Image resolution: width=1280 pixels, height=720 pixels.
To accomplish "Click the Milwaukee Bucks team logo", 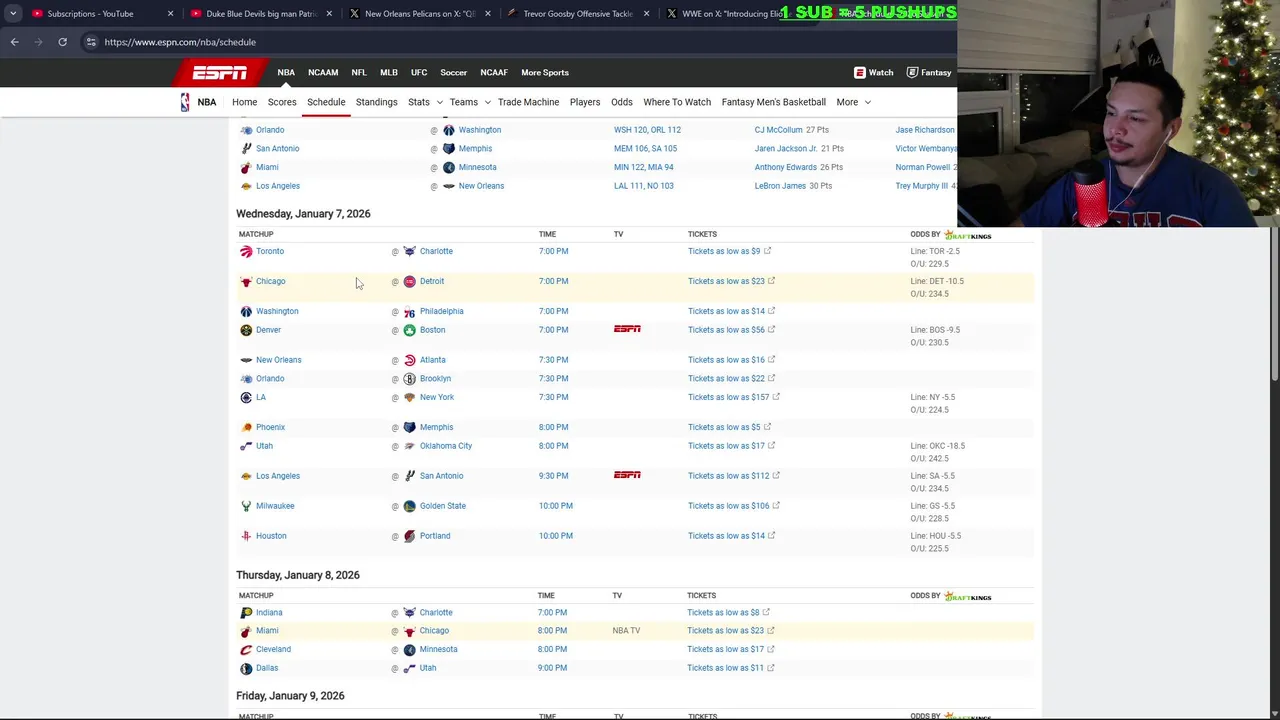I will click(246, 506).
